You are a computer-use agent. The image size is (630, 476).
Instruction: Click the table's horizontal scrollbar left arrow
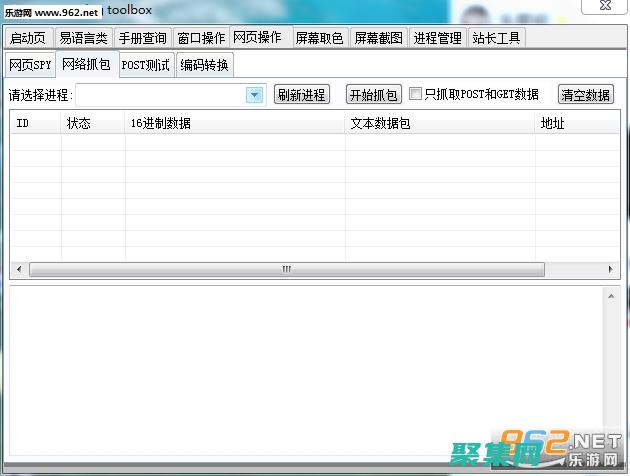(x=18, y=270)
